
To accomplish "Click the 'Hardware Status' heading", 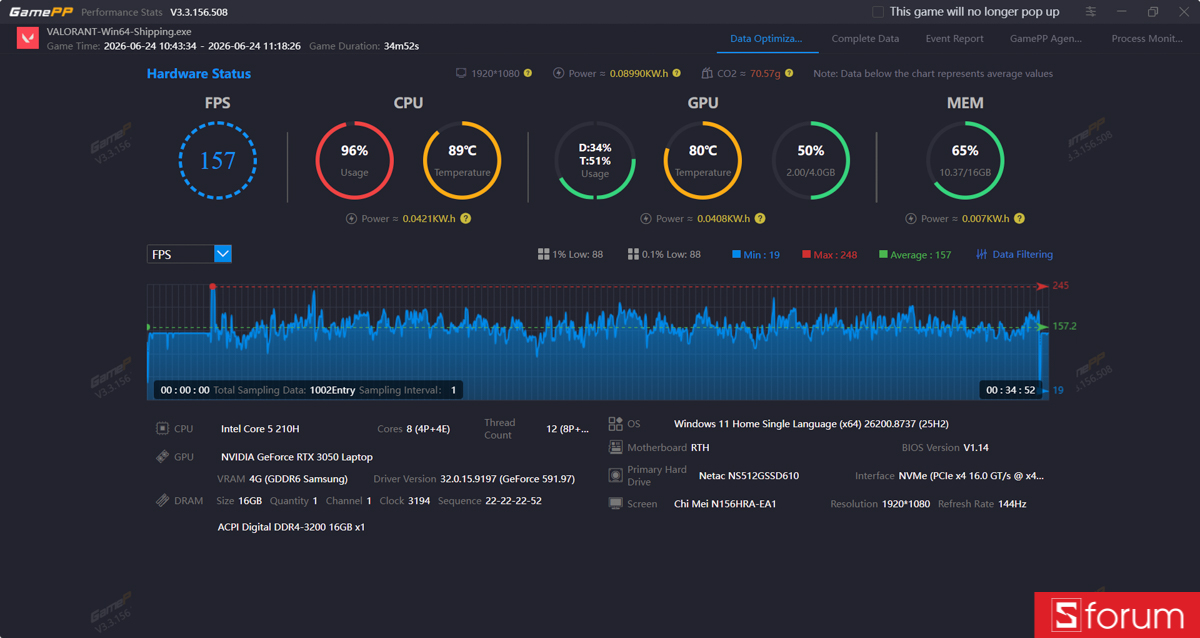I will (199, 74).
